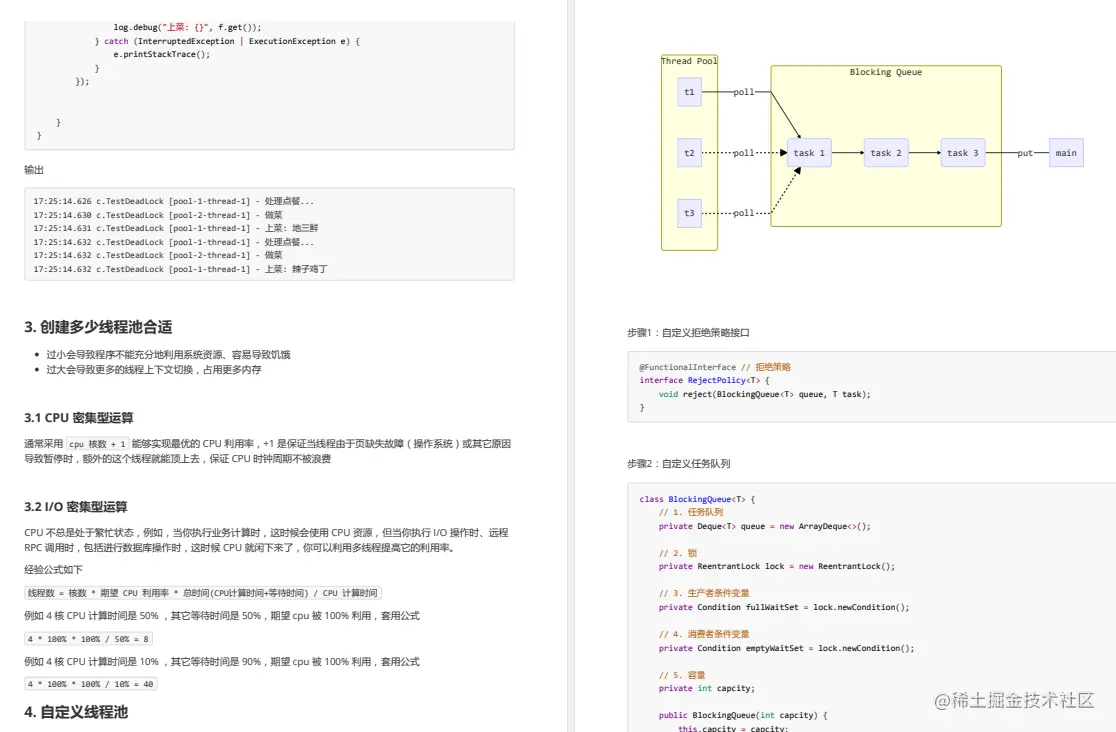Click the code line "class BlockingQueue<T> {"

[698, 499]
